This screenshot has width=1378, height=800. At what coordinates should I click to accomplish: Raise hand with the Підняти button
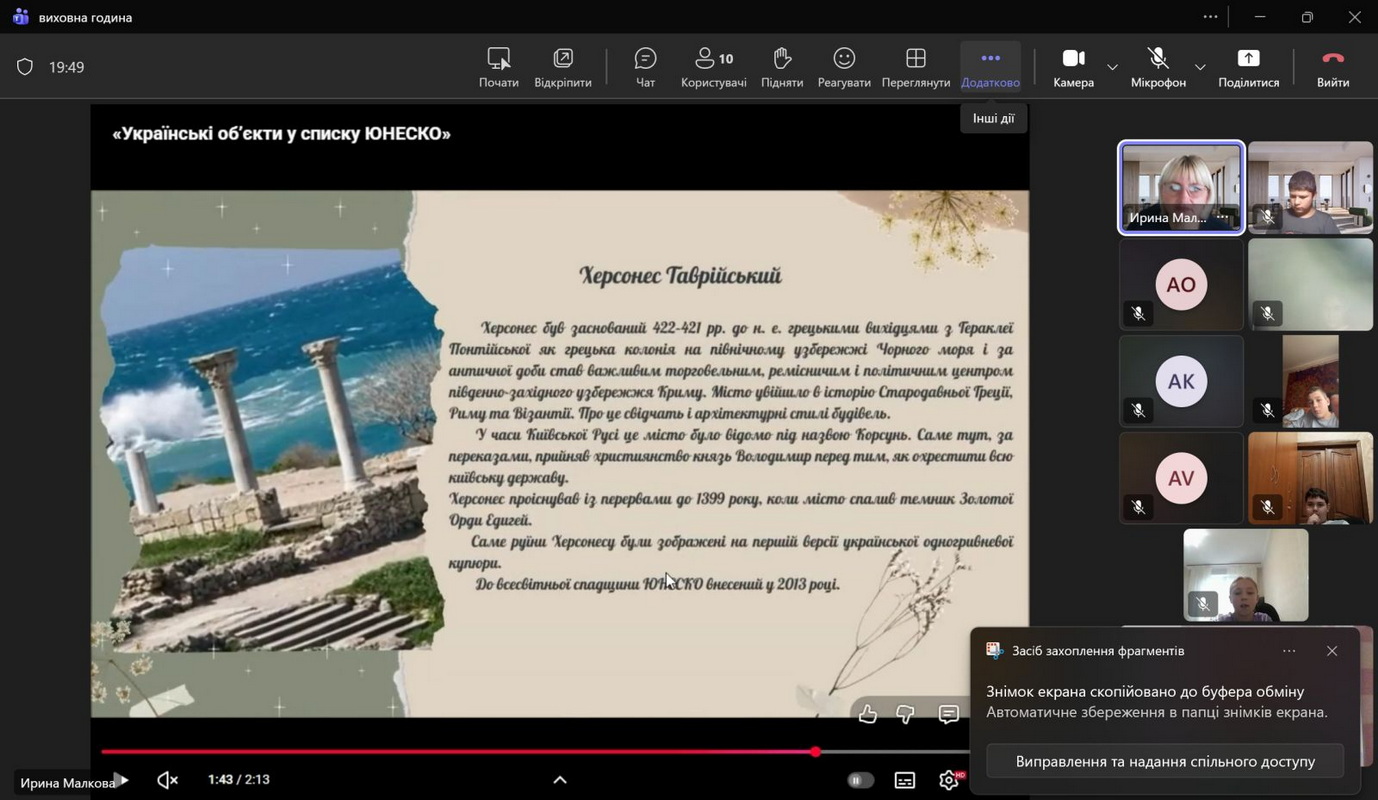coord(781,67)
